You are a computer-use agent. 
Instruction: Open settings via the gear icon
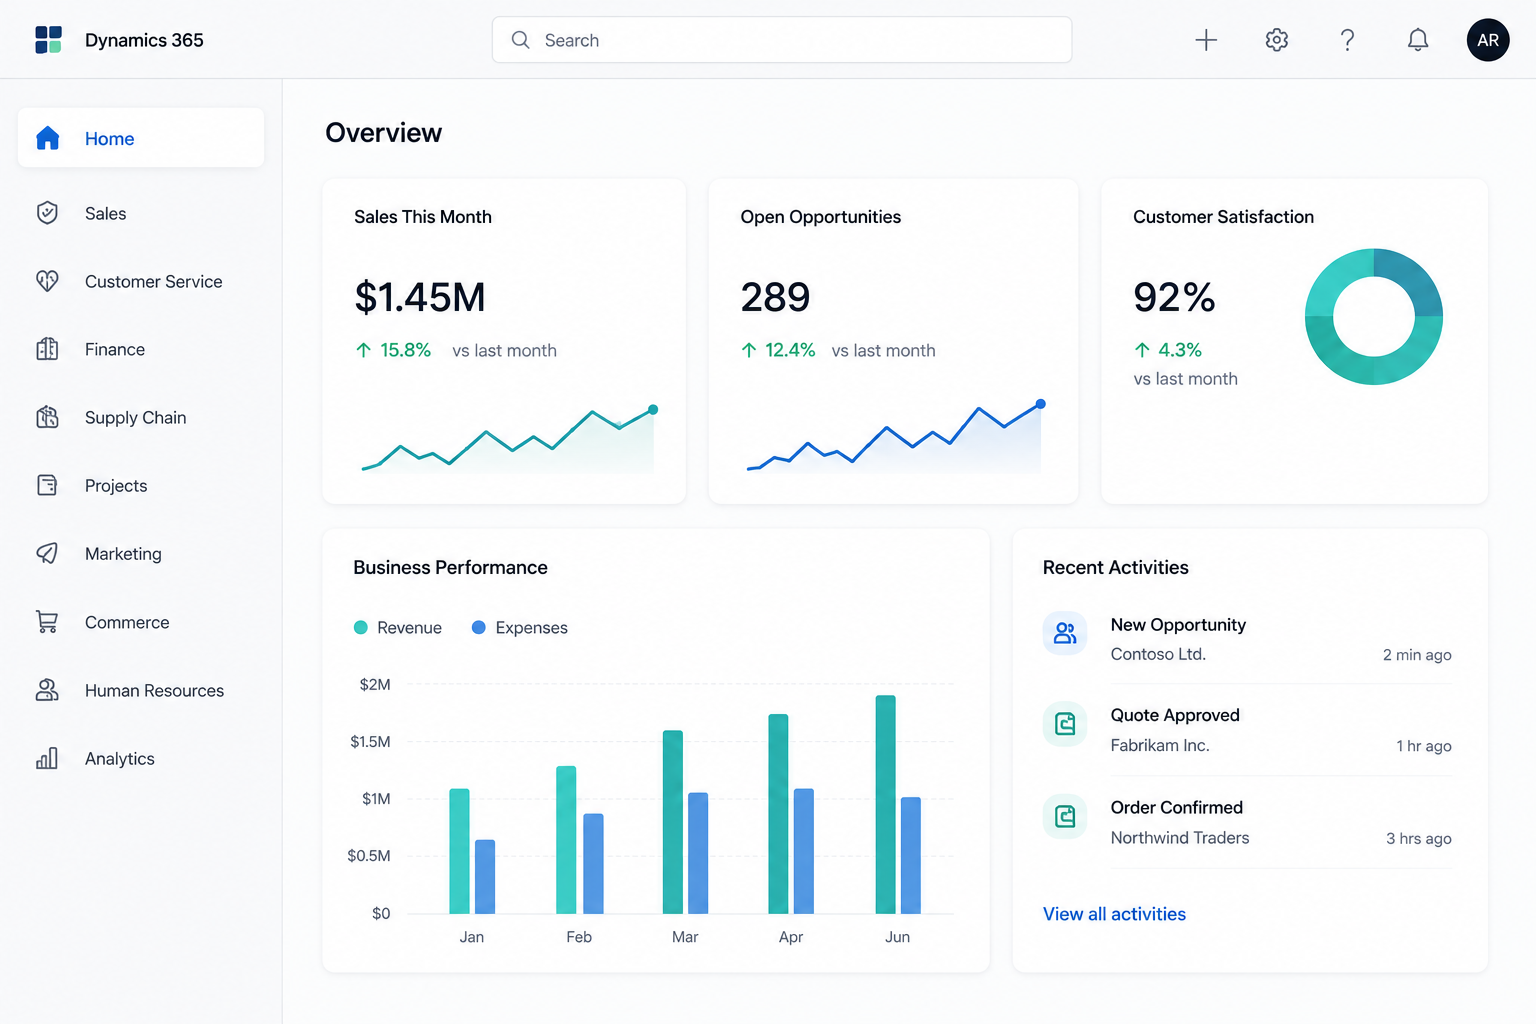click(x=1277, y=40)
